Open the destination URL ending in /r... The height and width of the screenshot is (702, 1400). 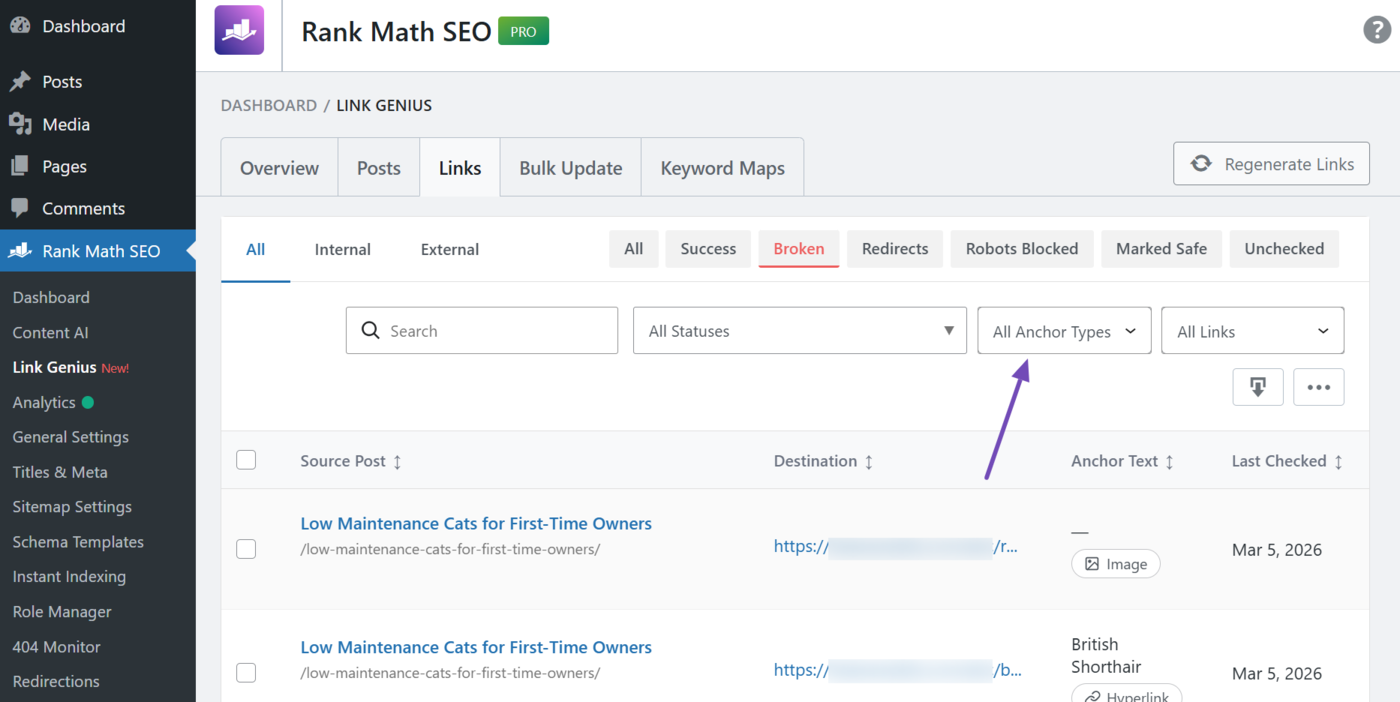896,547
